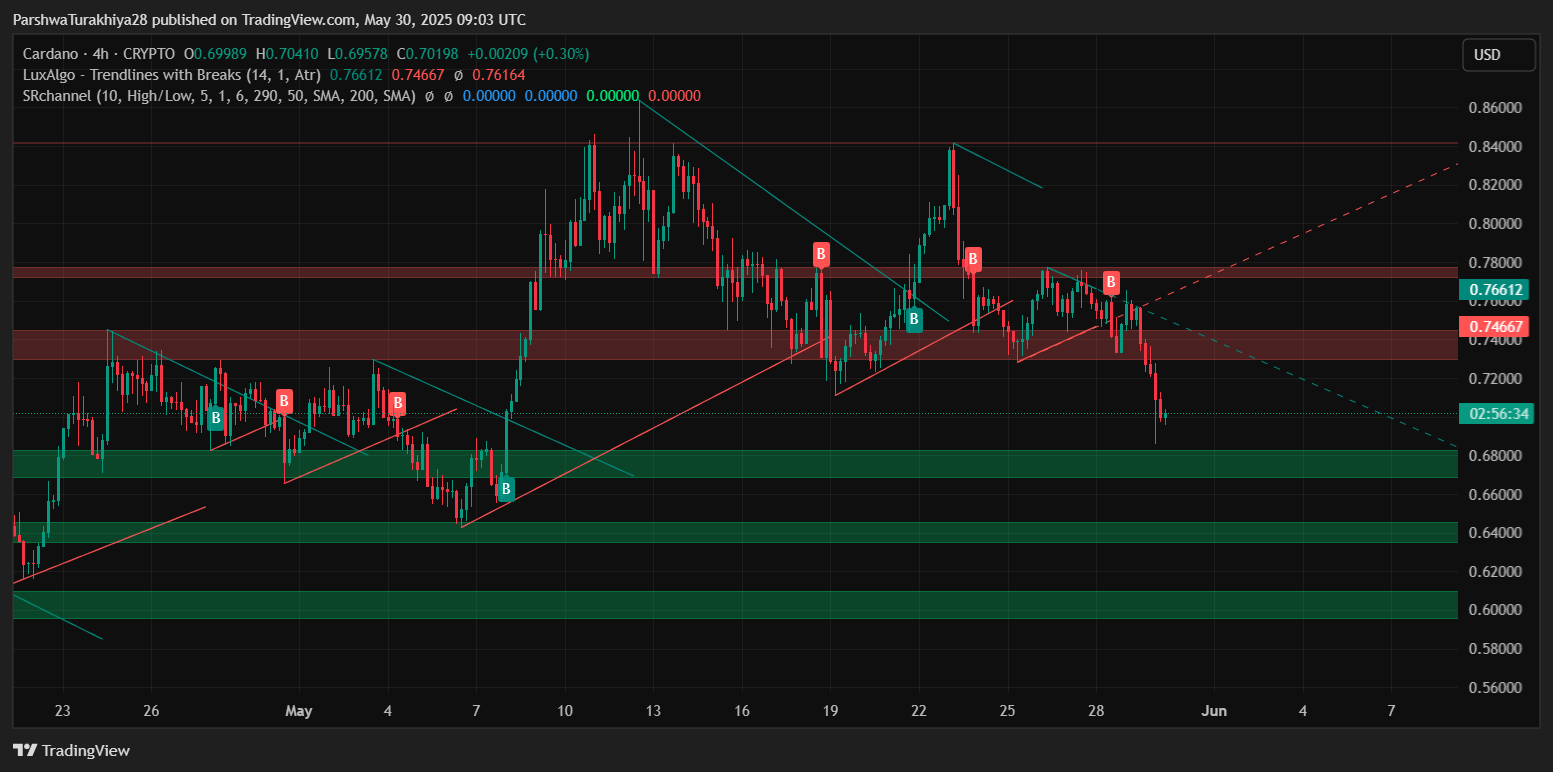Click the 0.84000 price axis label
The height and width of the screenshot is (772, 1553).
click(x=1495, y=147)
